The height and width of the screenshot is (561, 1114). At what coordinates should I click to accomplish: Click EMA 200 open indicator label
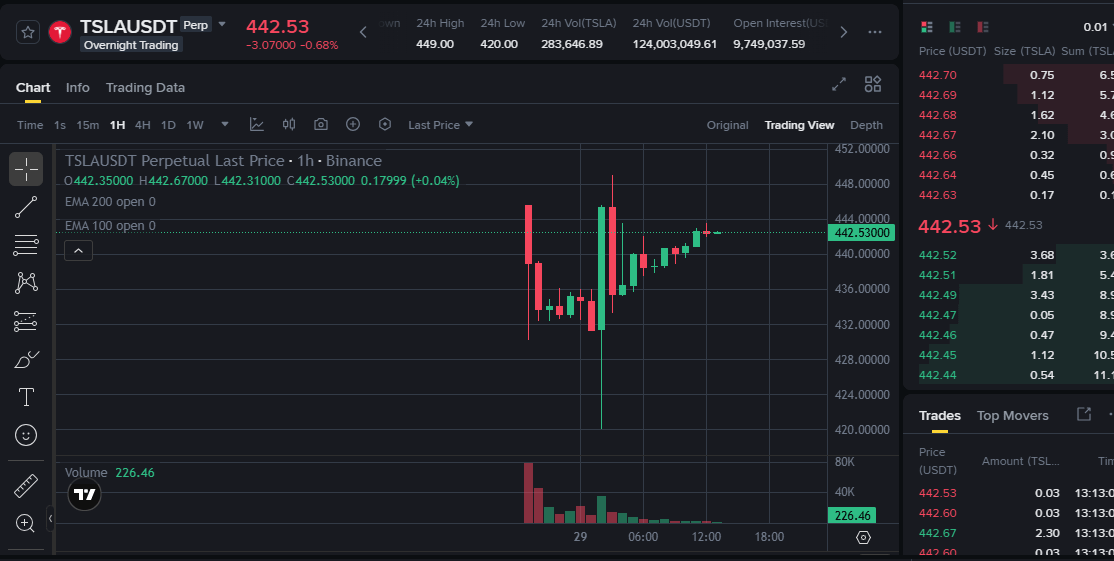[110, 202]
